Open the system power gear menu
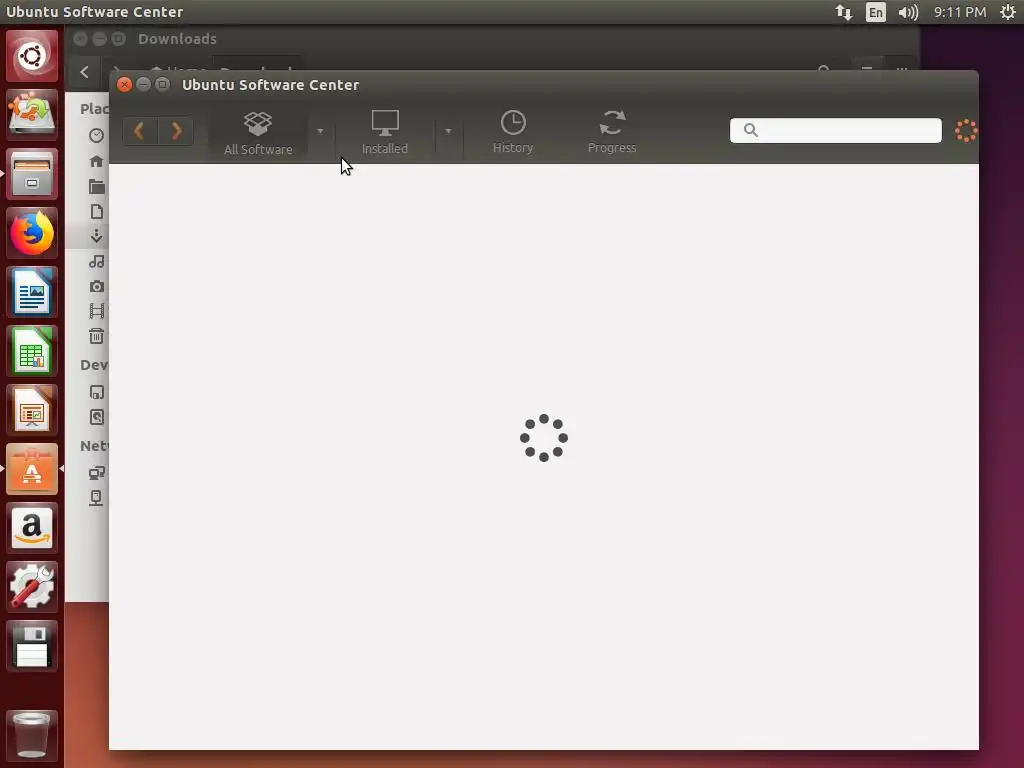This screenshot has height=768, width=1024. click(x=1008, y=12)
